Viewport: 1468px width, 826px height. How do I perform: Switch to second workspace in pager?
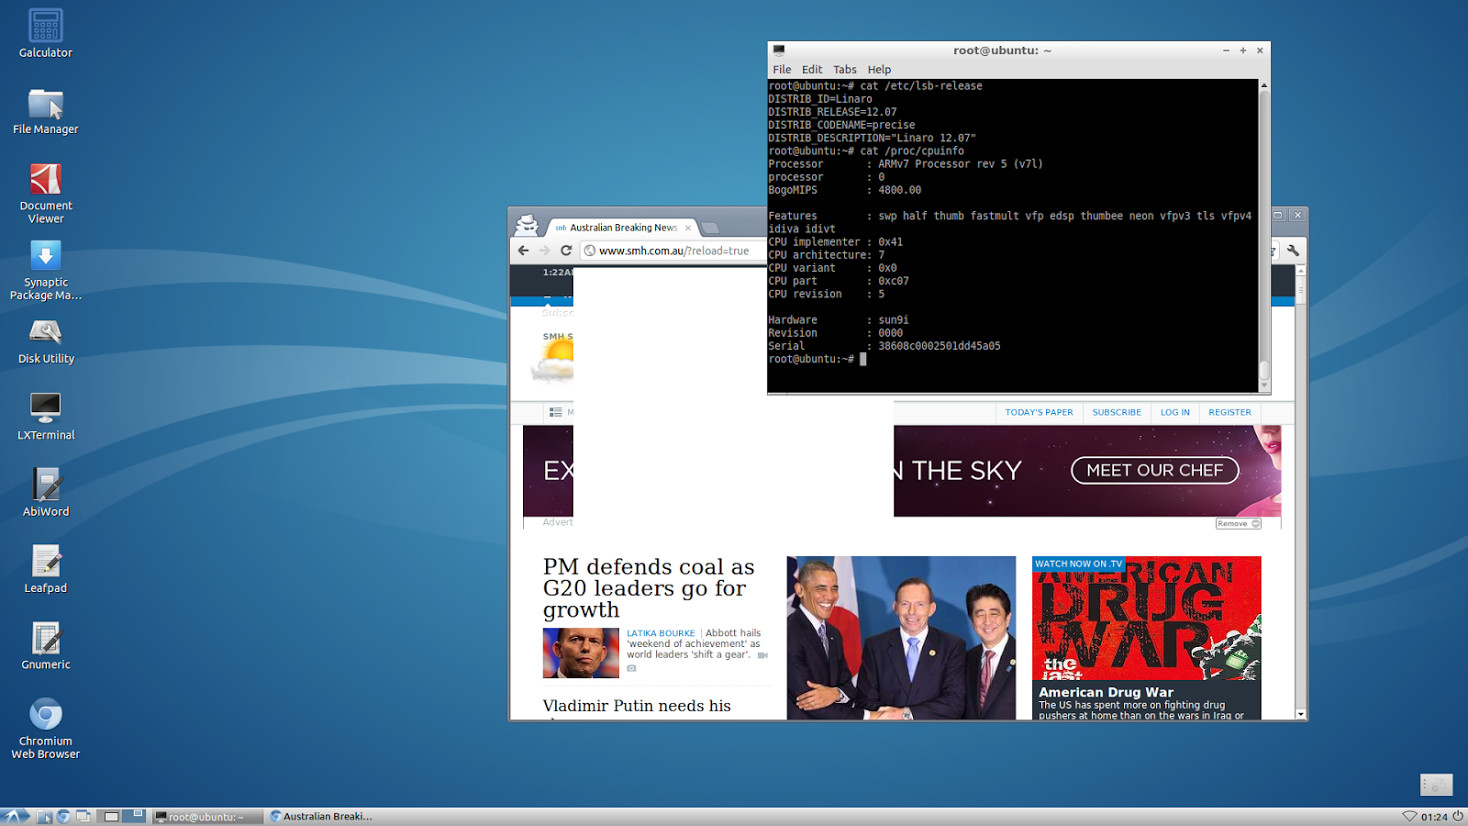click(x=134, y=816)
